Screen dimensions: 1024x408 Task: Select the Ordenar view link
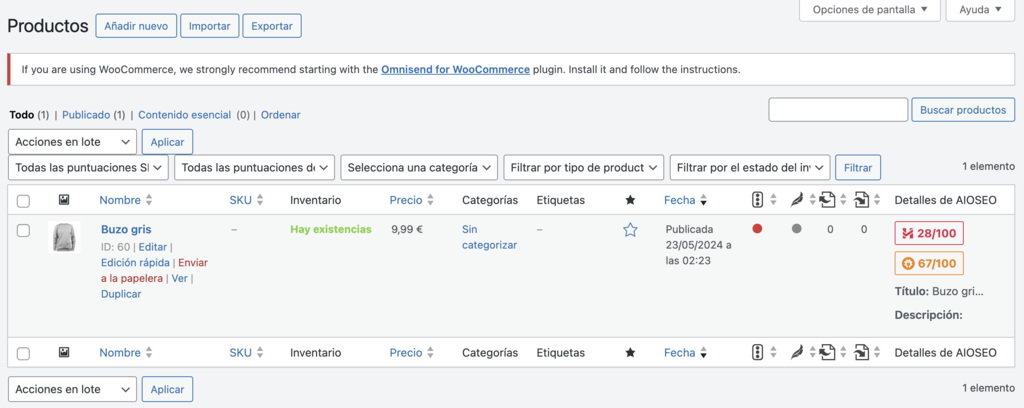click(281, 114)
